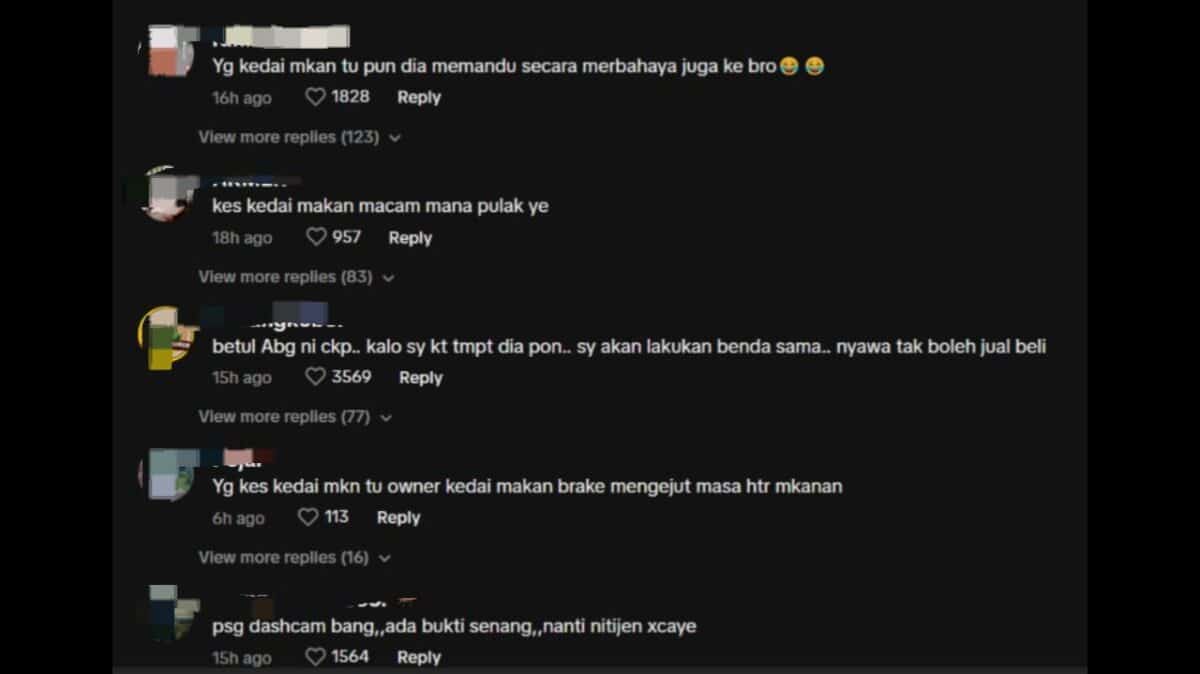Show View more replies (77)
The width and height of the screenshot is (1200, 674).
(x=295, y=417)
